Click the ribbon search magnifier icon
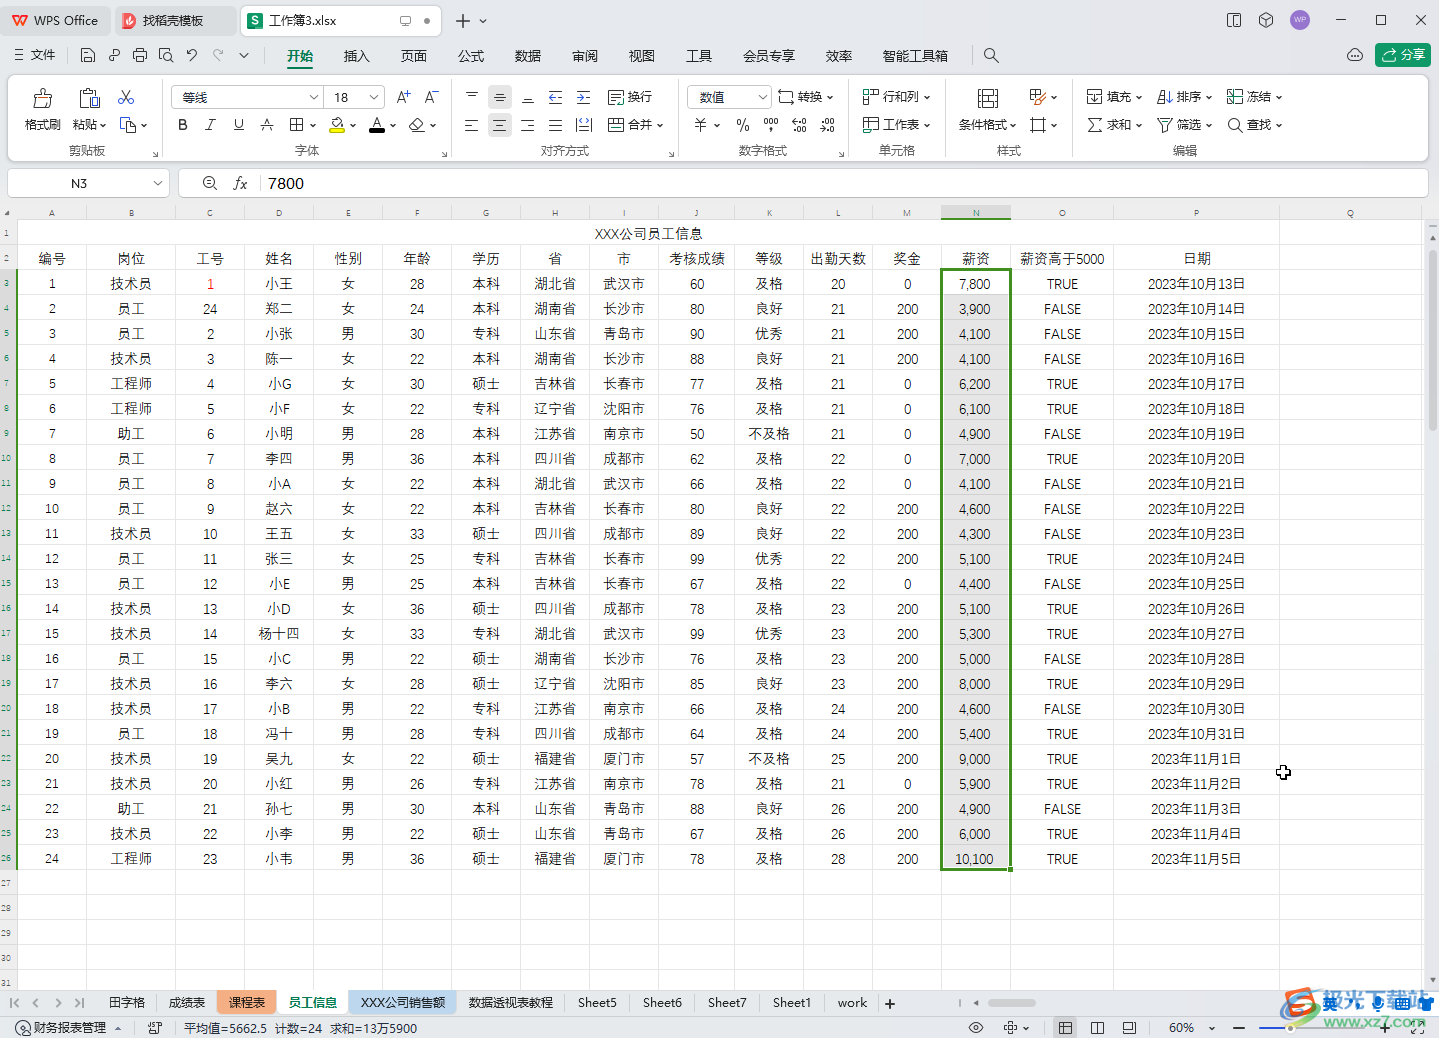 tap(991, 56)
